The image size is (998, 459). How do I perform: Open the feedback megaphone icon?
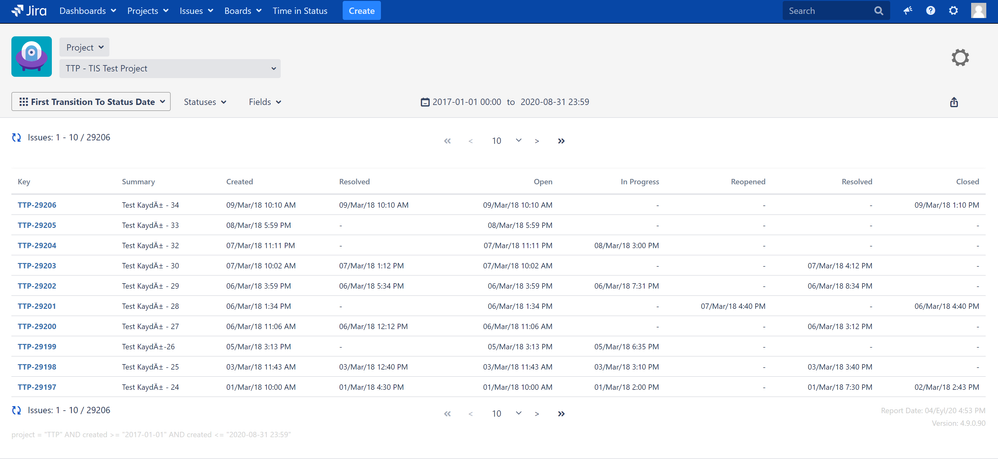coord(908,11)
